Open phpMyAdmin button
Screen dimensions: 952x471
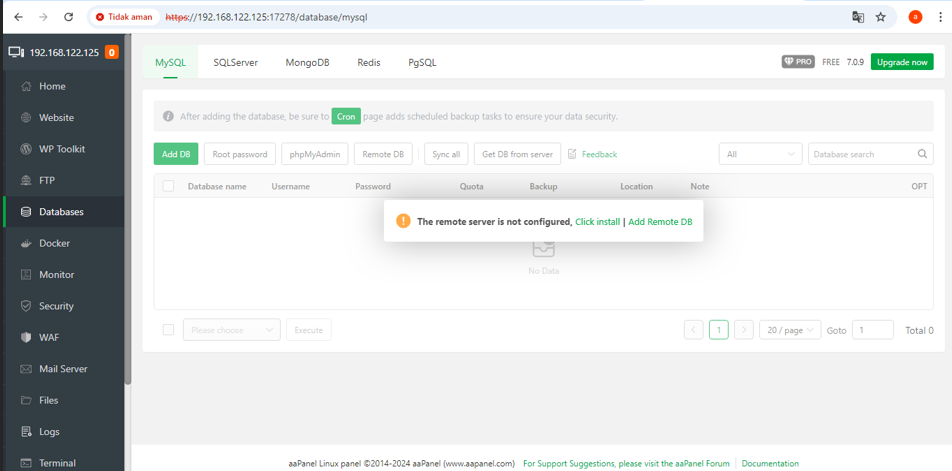314,154
